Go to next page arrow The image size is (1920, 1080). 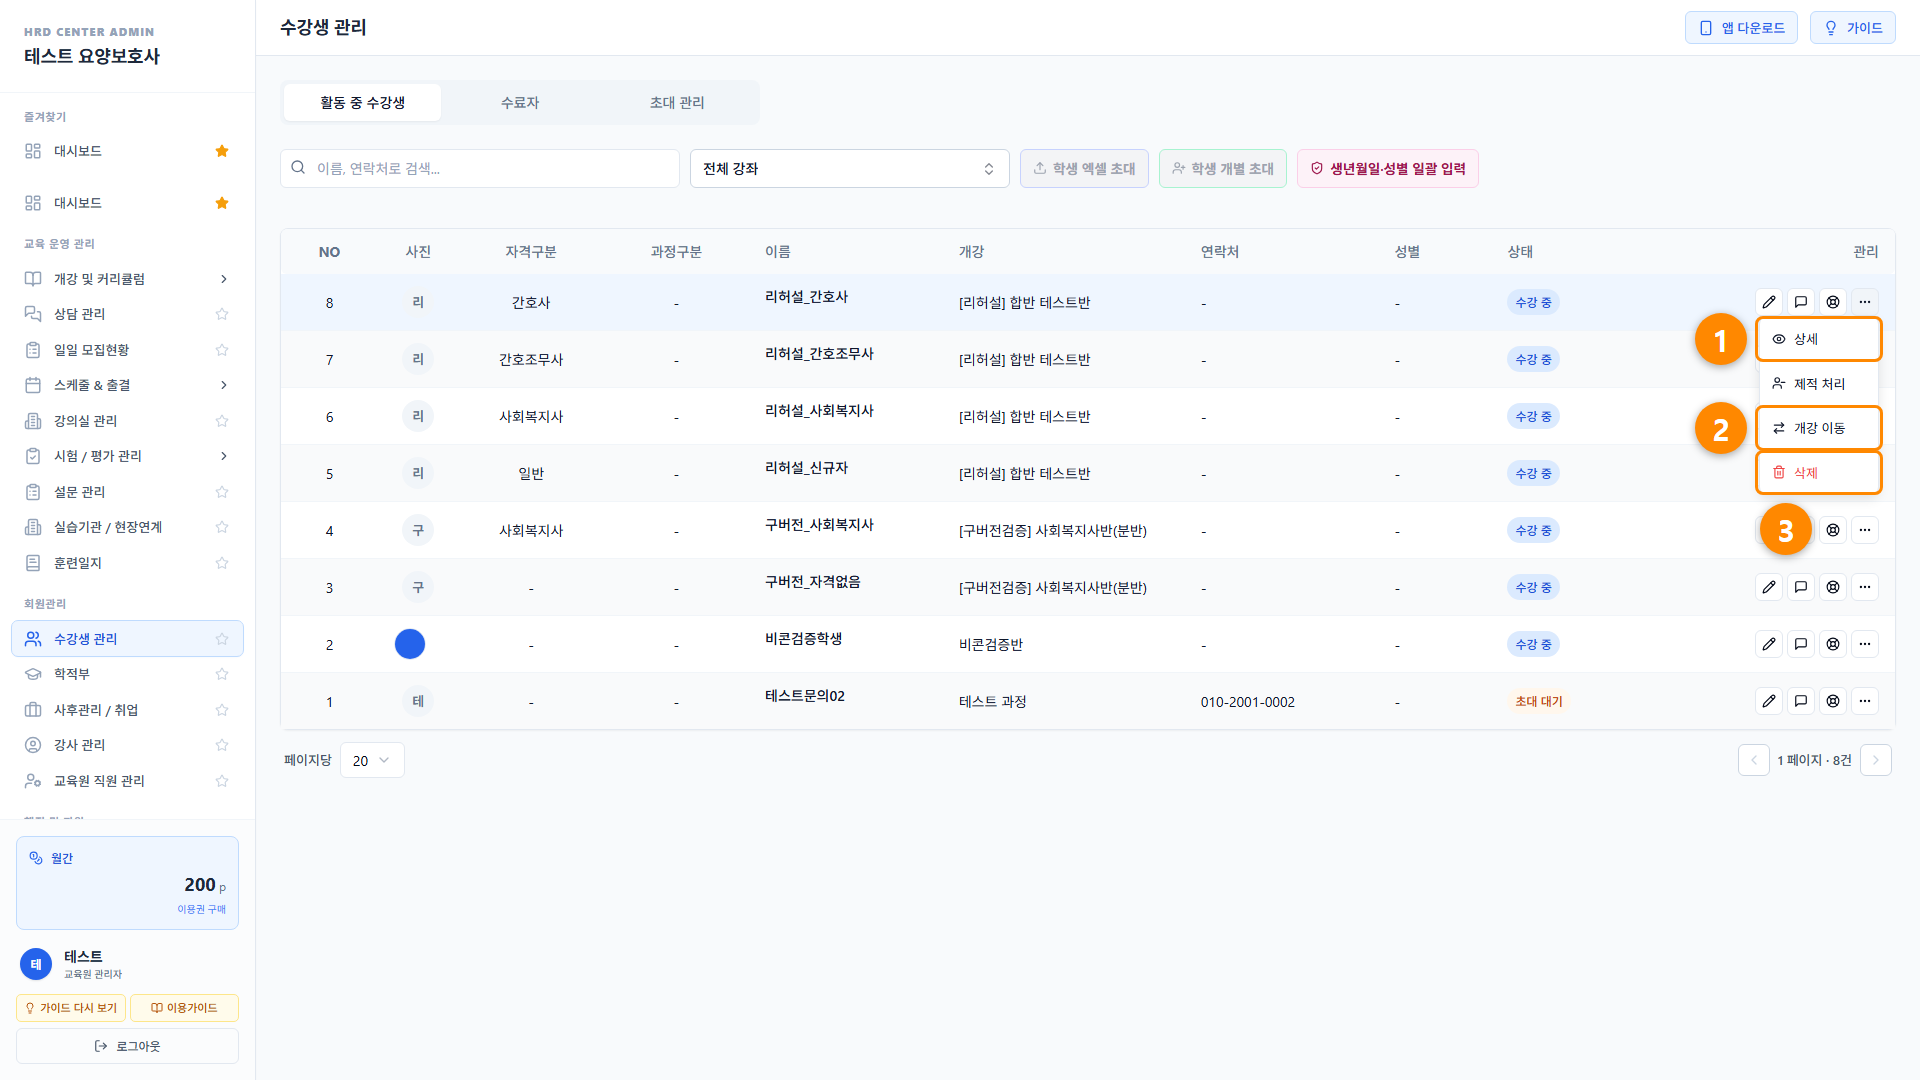(x=1875, y=760)
